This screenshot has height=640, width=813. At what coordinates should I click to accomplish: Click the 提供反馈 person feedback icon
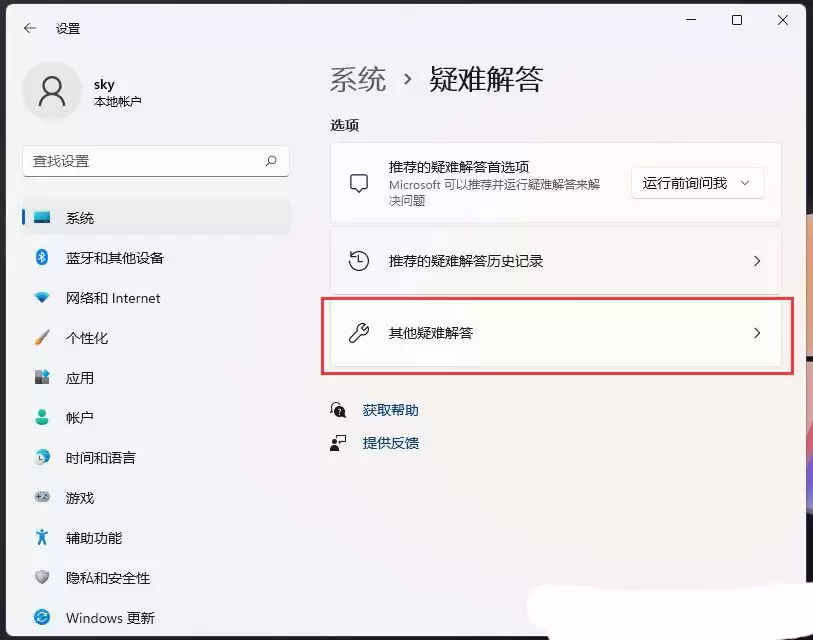tap(338, 443)
